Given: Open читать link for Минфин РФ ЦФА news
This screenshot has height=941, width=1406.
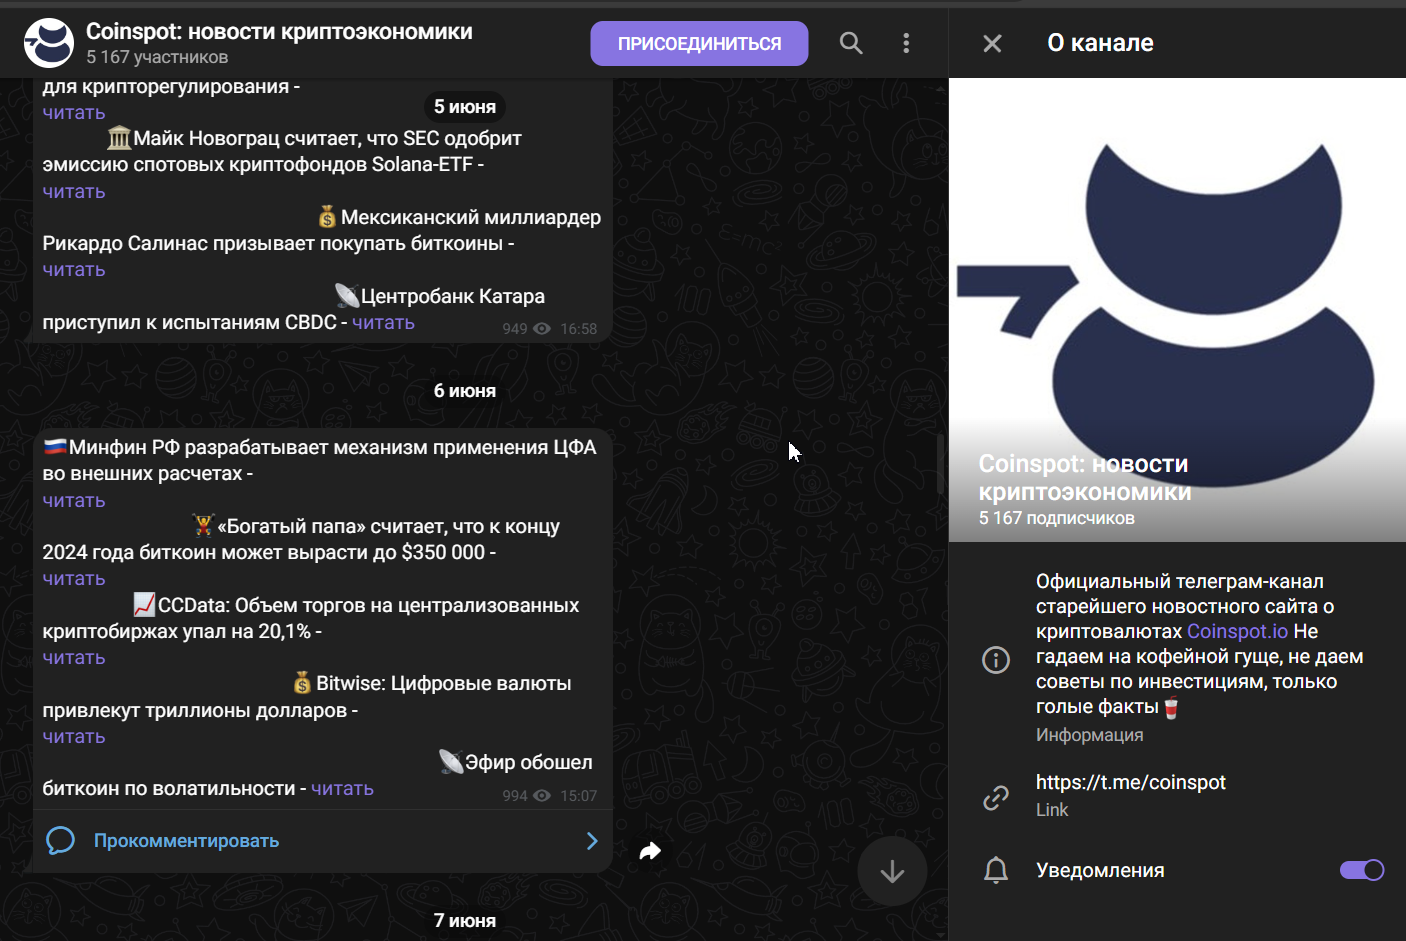Looking at the screenshot, I should (x=74, y=500).
